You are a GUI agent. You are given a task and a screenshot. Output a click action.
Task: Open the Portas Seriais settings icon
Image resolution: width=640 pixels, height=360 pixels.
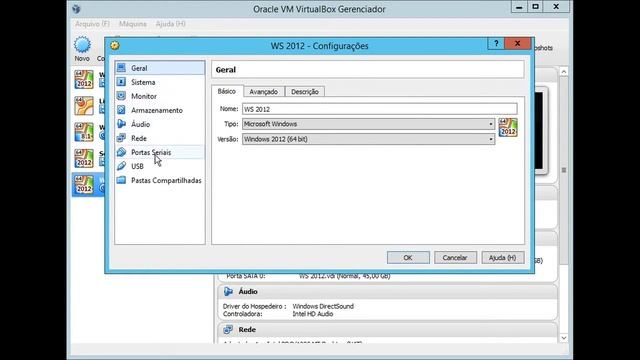pyautogui.click(x=121, y=152)
